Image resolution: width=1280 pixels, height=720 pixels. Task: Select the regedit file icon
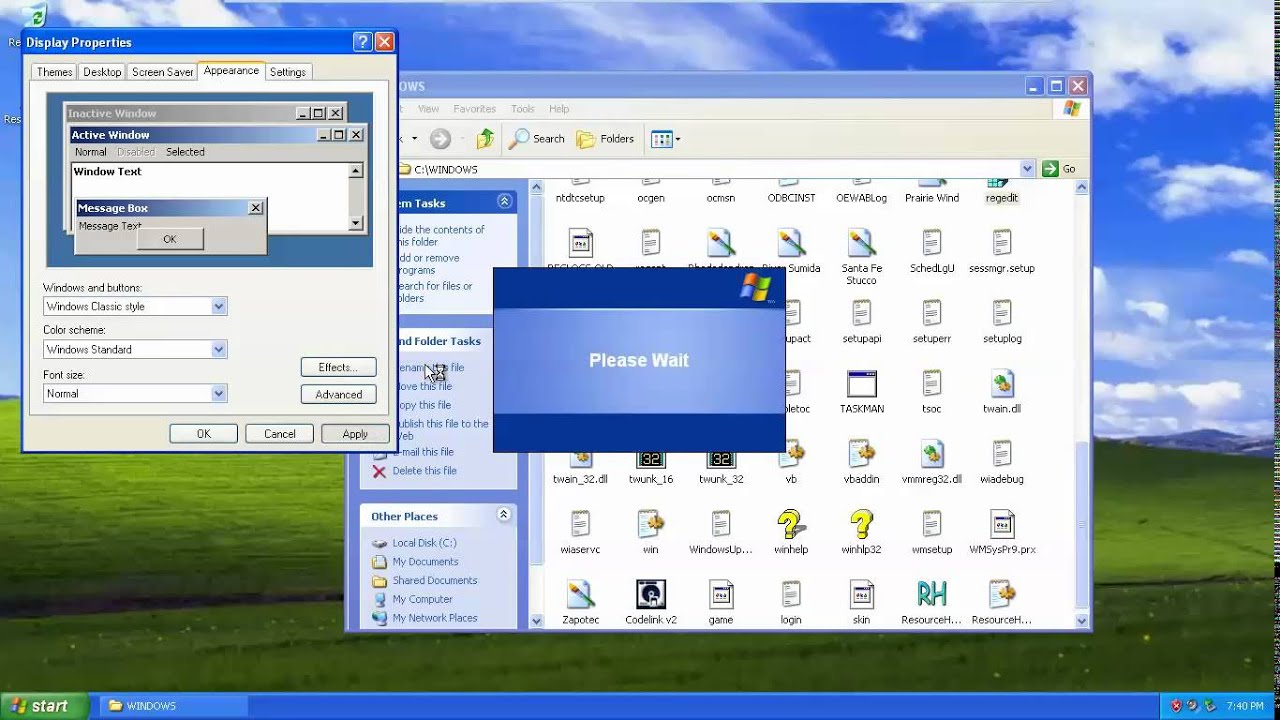[x=1001, y=185]
